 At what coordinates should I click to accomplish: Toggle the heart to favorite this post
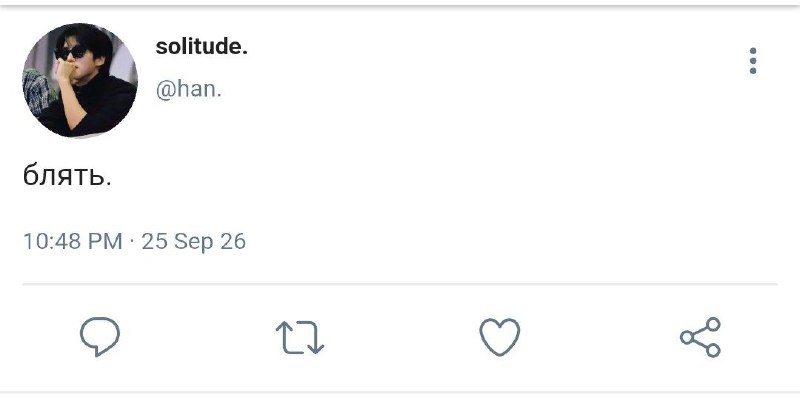click(500, 337)
